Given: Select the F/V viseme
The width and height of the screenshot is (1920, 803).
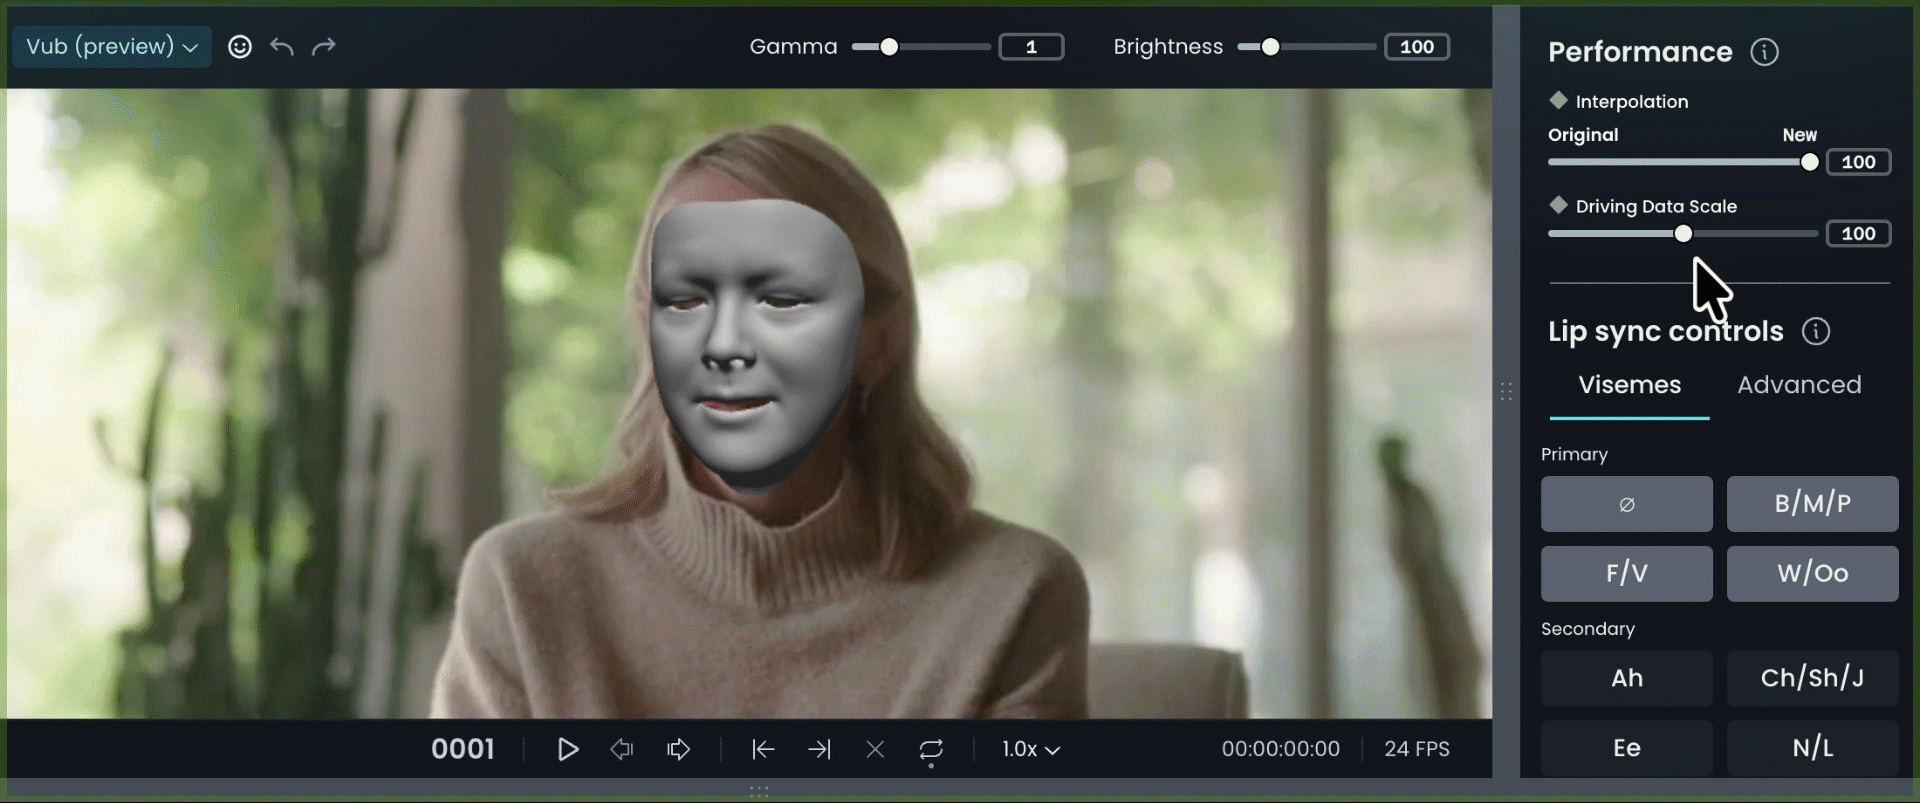Looking at the screenshot, I should point(1627,574).
